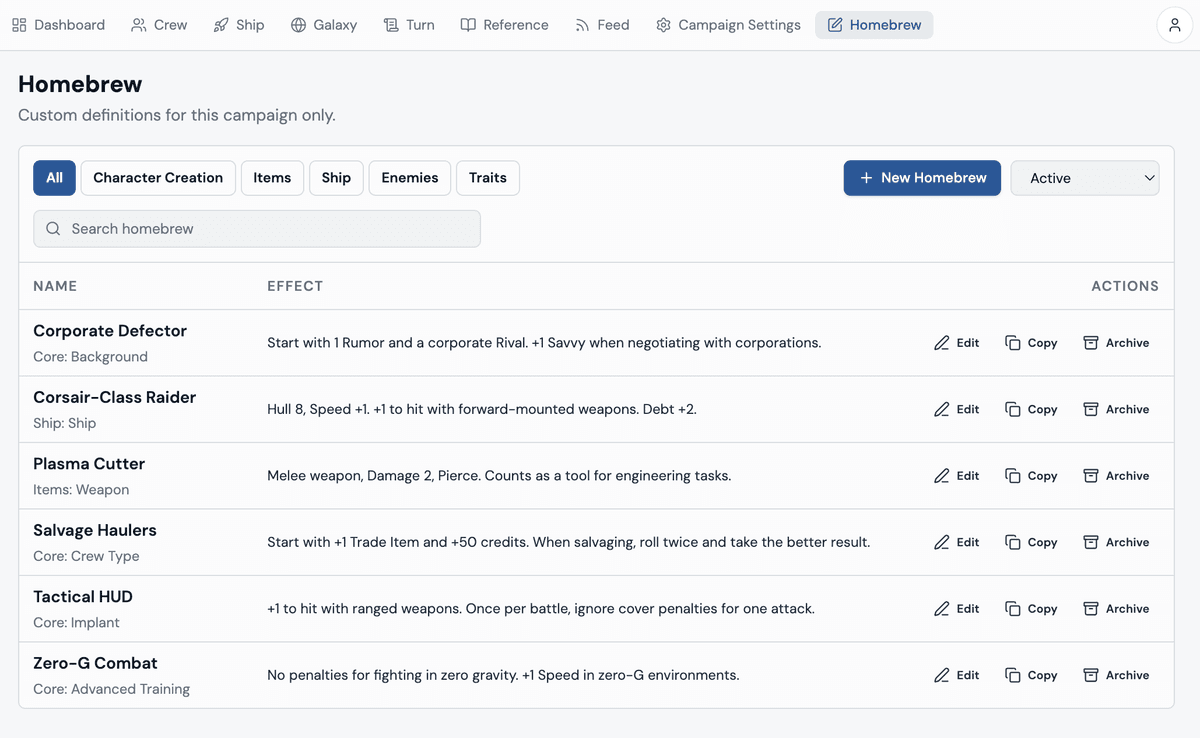Screen dimensions: 1200x738
Task: Click the Turn scroll icon
Action: [391, 25]
